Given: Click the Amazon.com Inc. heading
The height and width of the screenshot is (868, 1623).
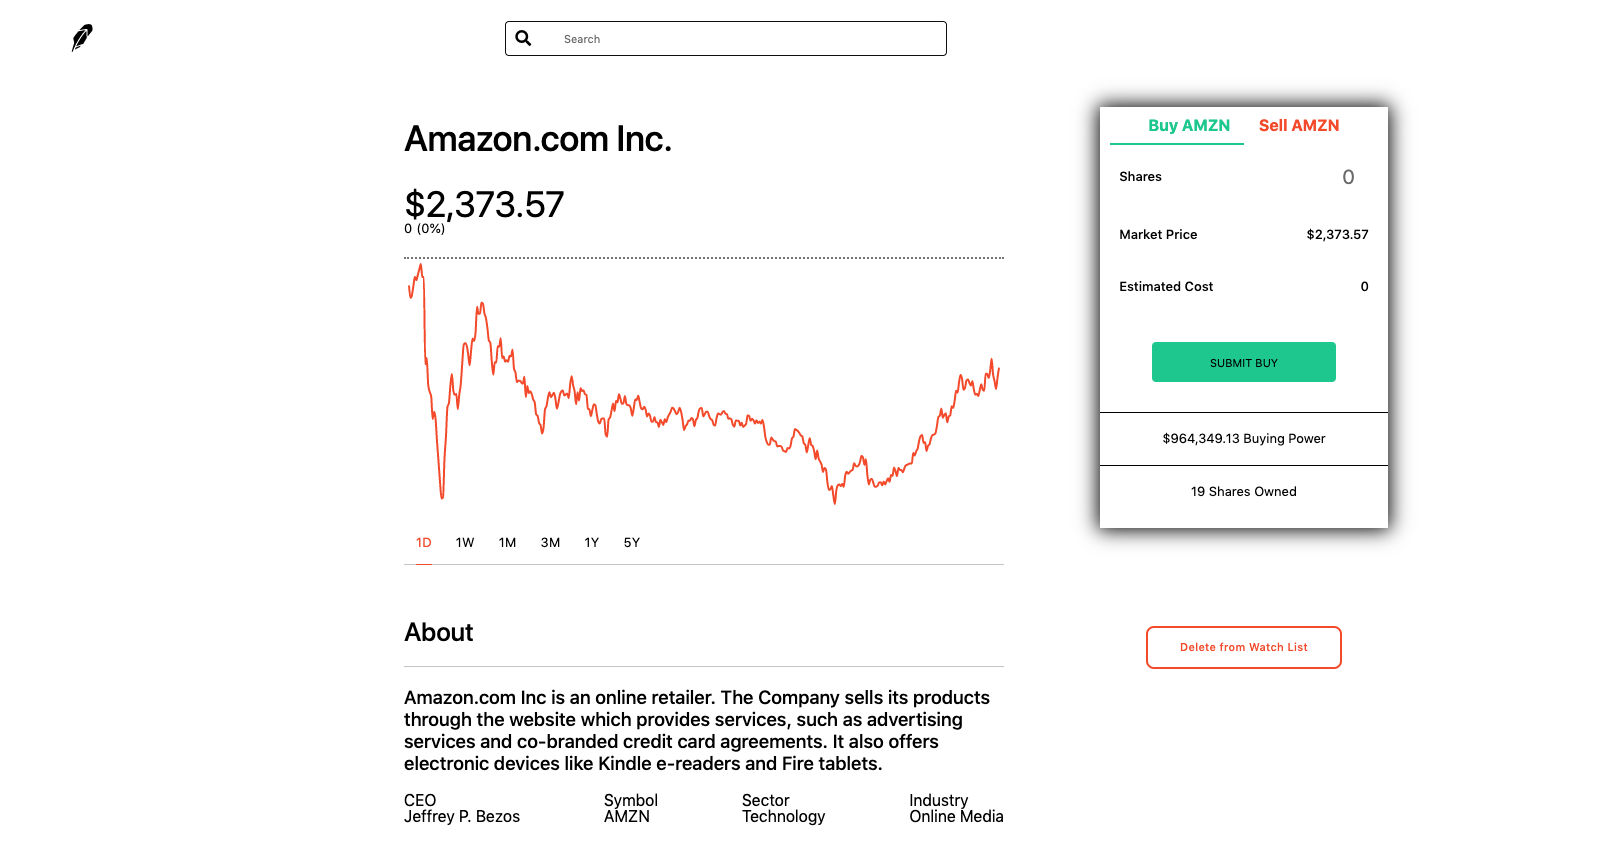Looking at the screenshot, I should (x=538, y=139).
